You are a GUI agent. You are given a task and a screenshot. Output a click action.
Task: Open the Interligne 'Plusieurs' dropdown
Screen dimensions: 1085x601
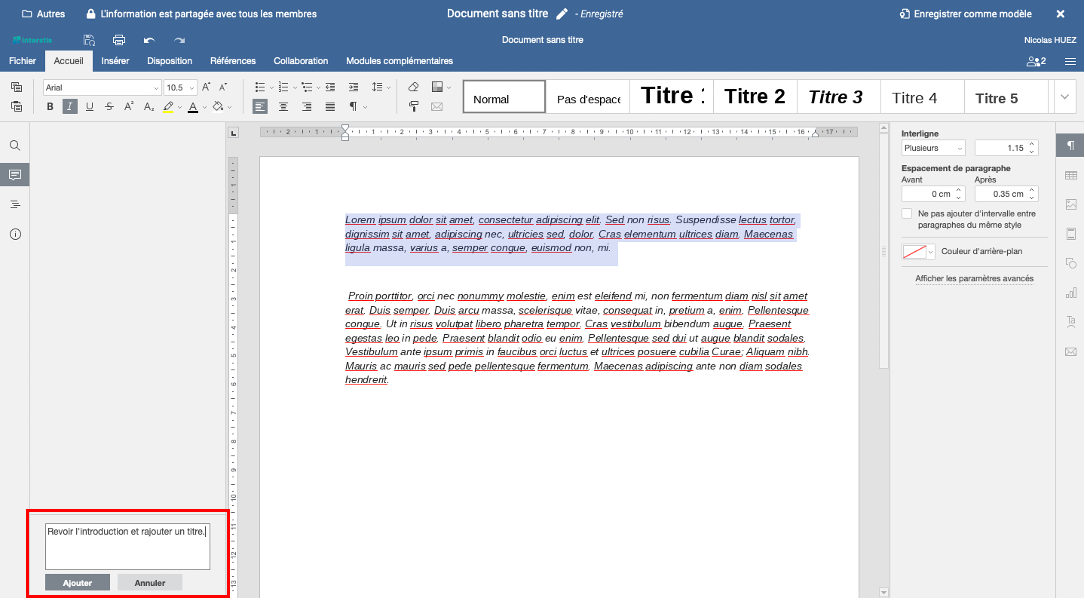tap(933, 148)
